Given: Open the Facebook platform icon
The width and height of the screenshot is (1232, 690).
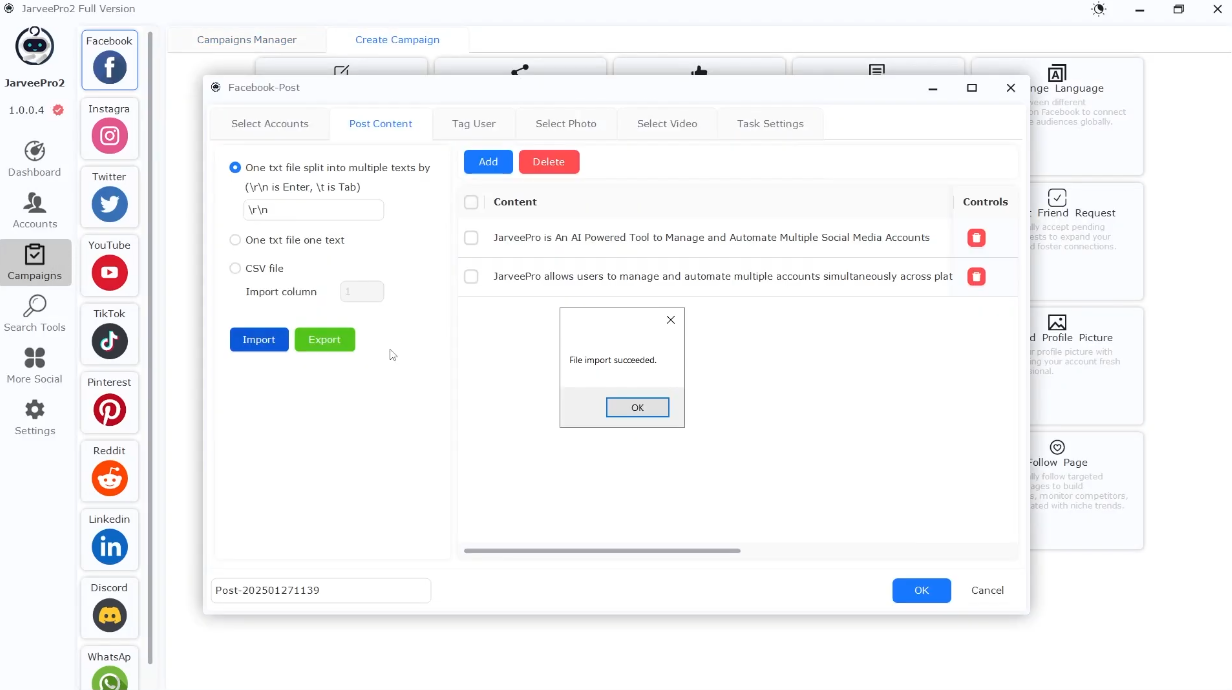Looking at the screenshot, I should [x=109, y=68].
